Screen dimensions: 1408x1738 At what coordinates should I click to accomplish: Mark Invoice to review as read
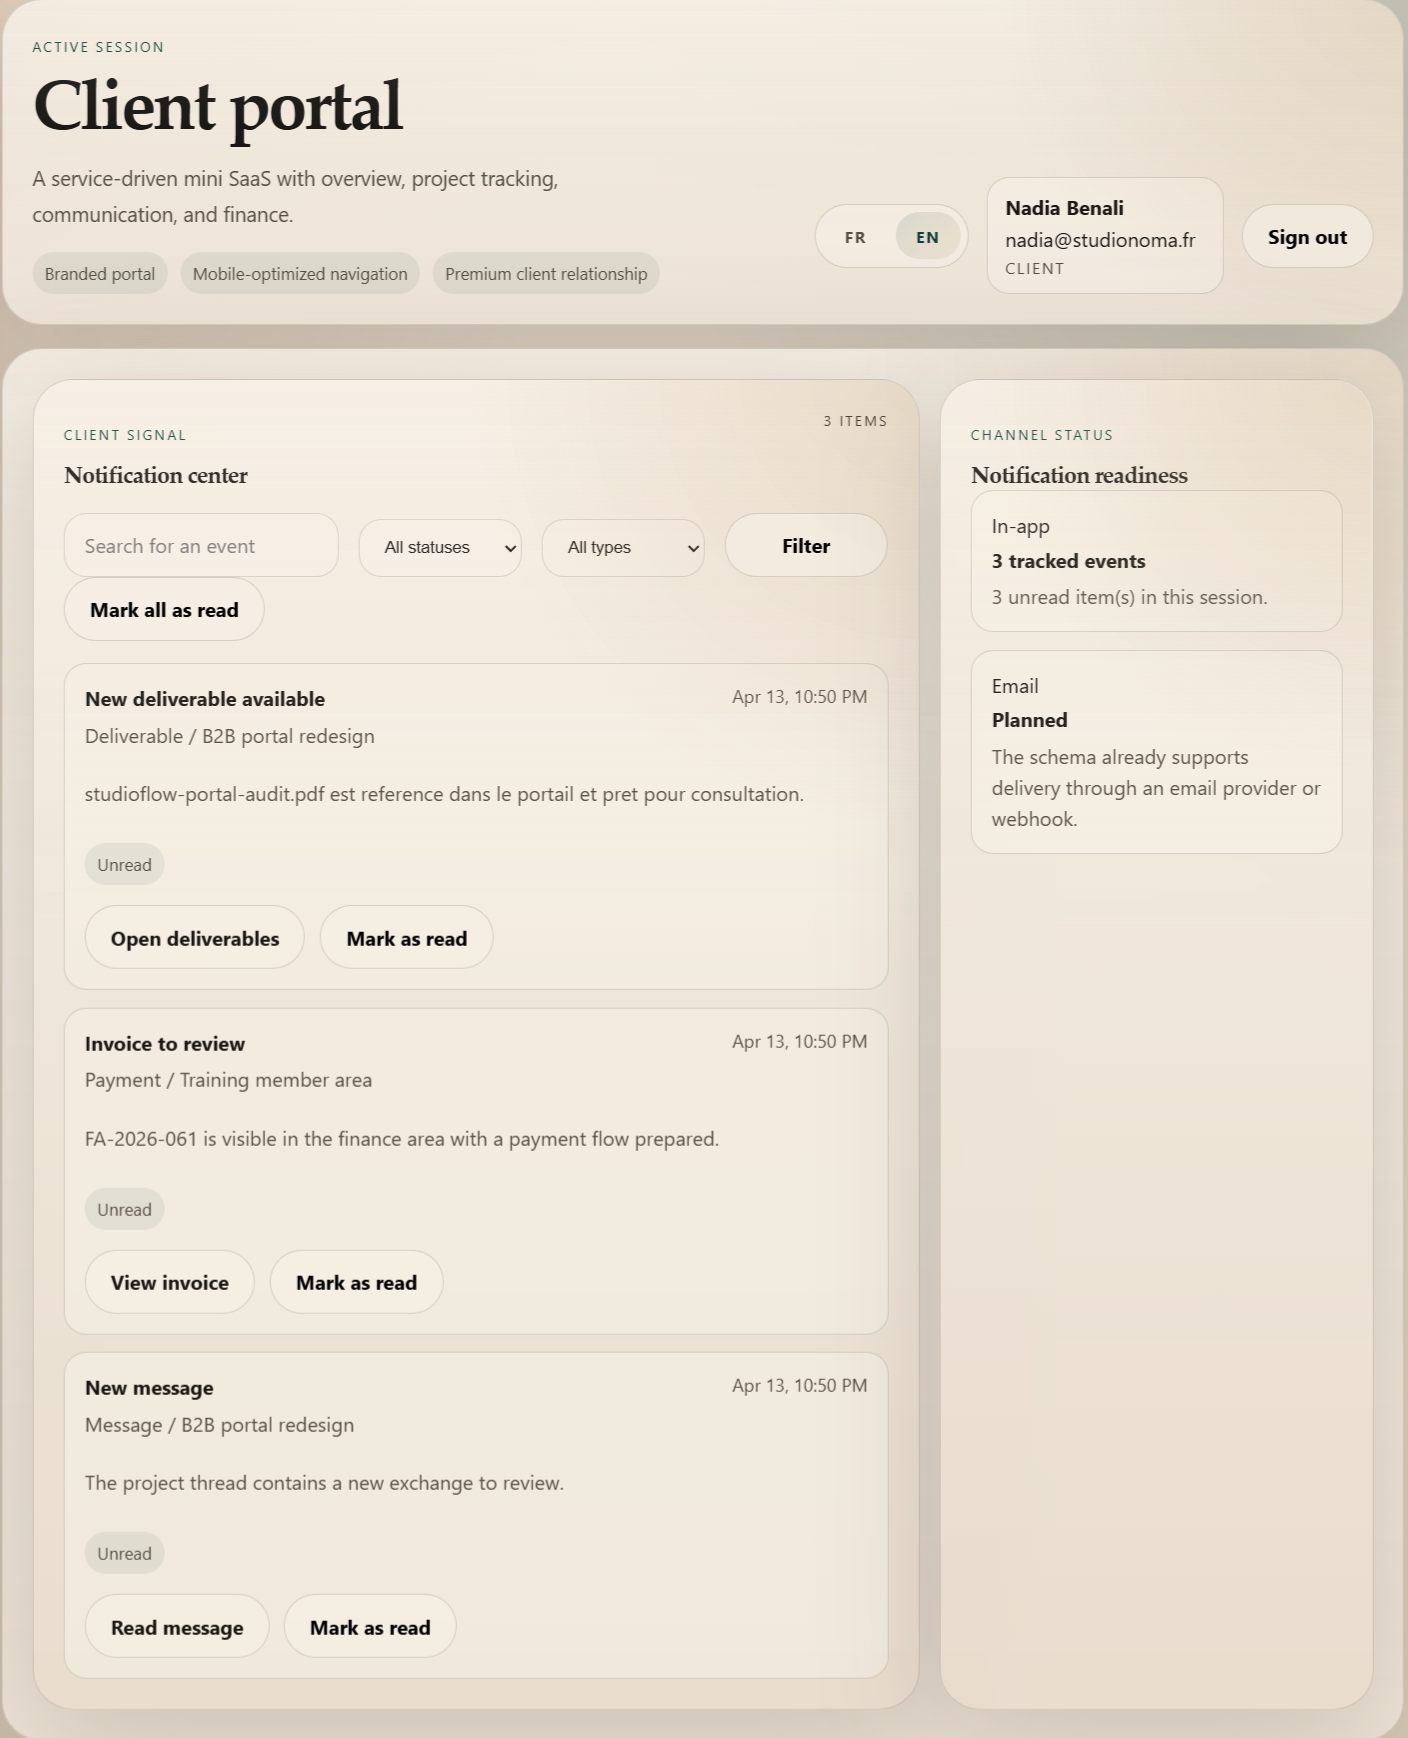click(357, 1282)
